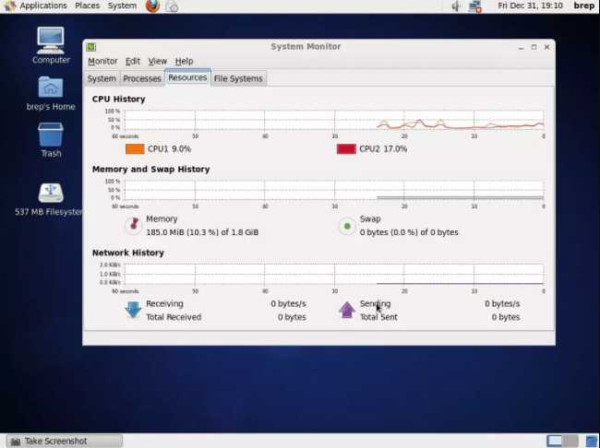This screenshot has height=448, width=600.
Task: Open Firefox from the top panel
Action: (152, 6)
